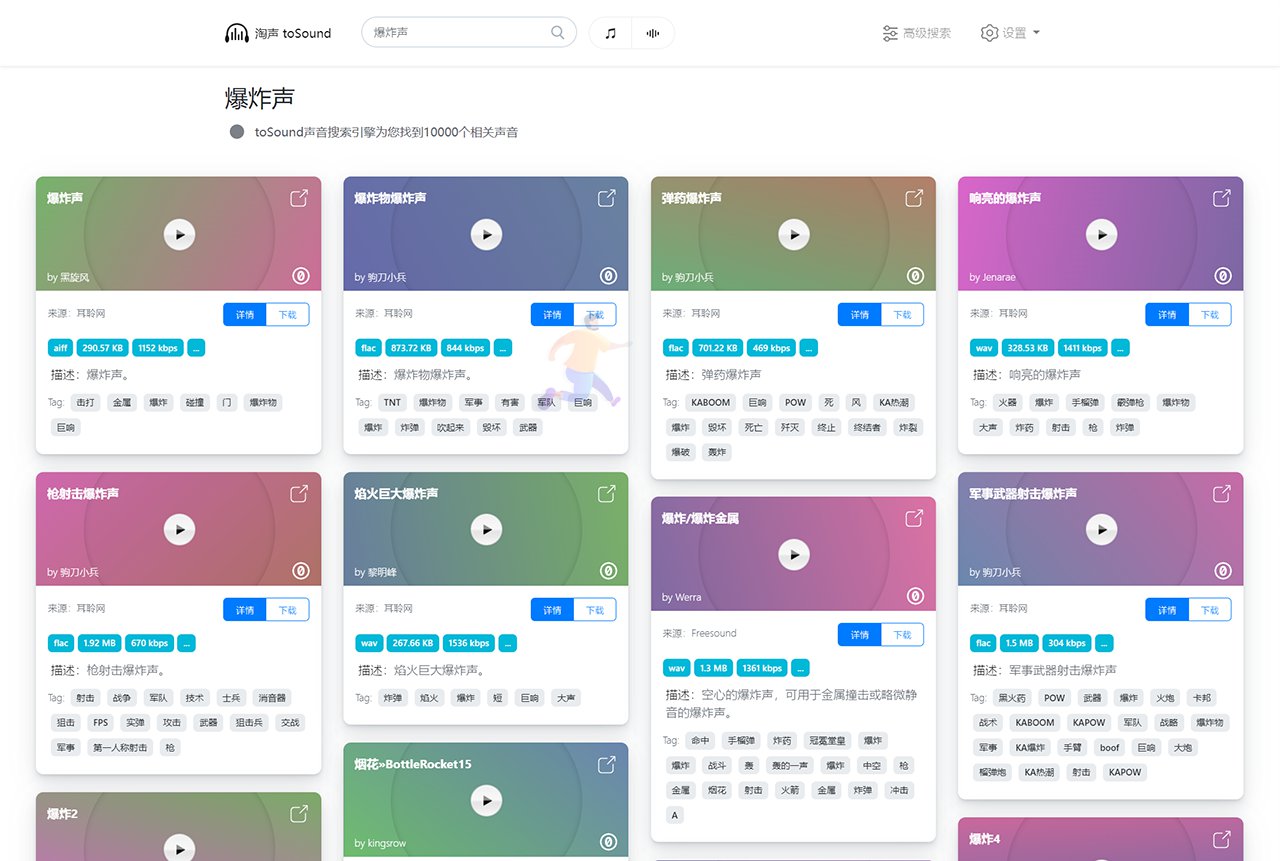Open 爆炸声 card by 黑旋风 in new window
Screen dimensions: 1280x861
coord(299,198)
